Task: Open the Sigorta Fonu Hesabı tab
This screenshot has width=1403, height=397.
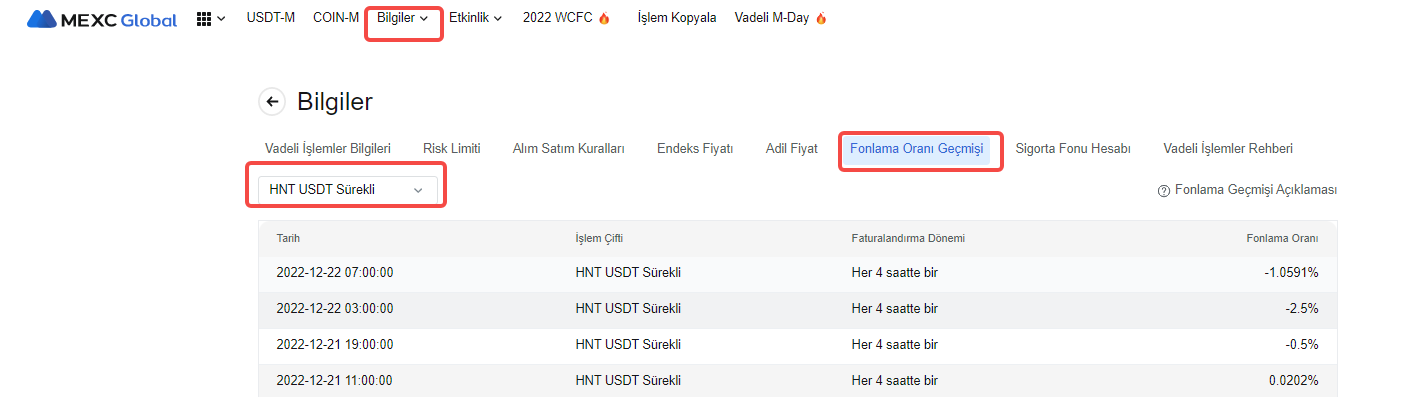Action: click(x=1073, y=149)
